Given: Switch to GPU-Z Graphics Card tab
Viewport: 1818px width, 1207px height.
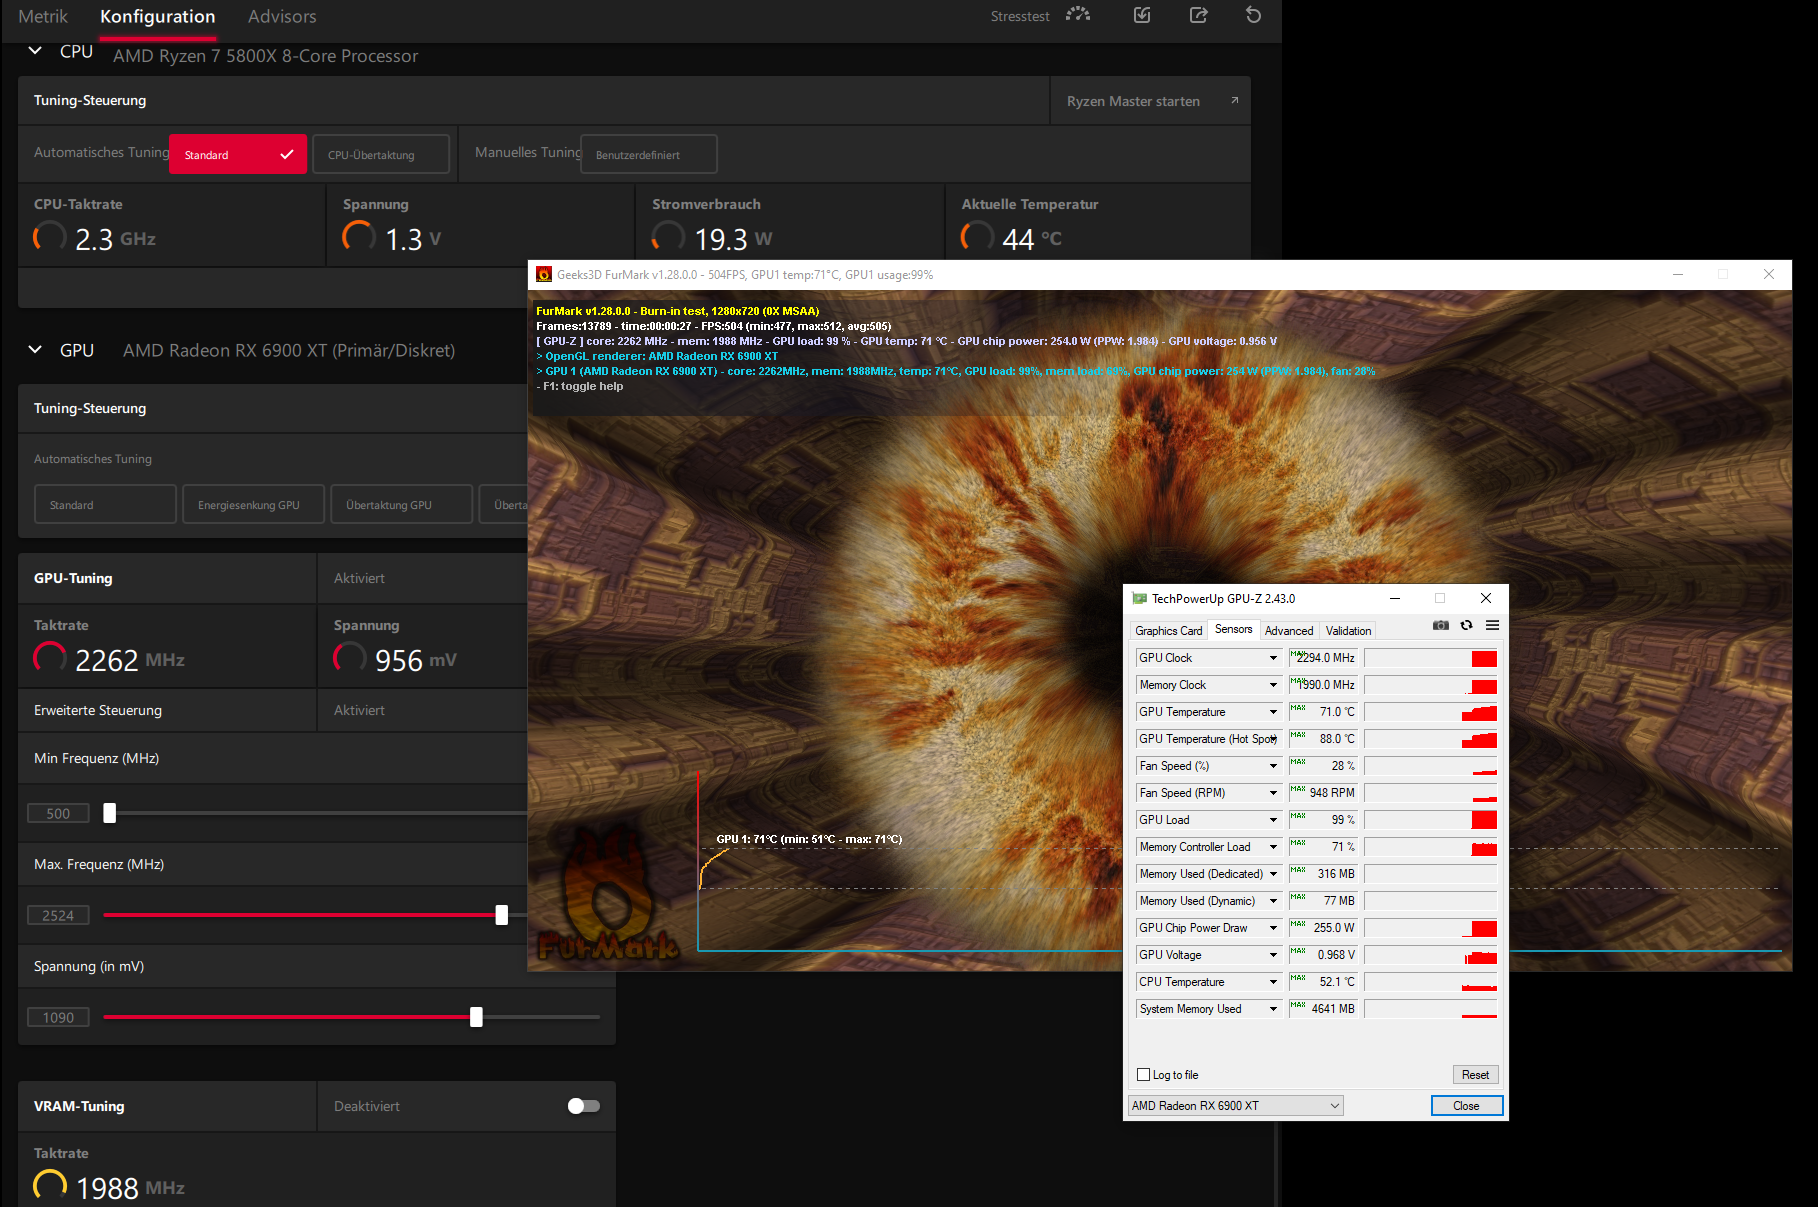Looking at the screenshot, I should [1169, 630].
